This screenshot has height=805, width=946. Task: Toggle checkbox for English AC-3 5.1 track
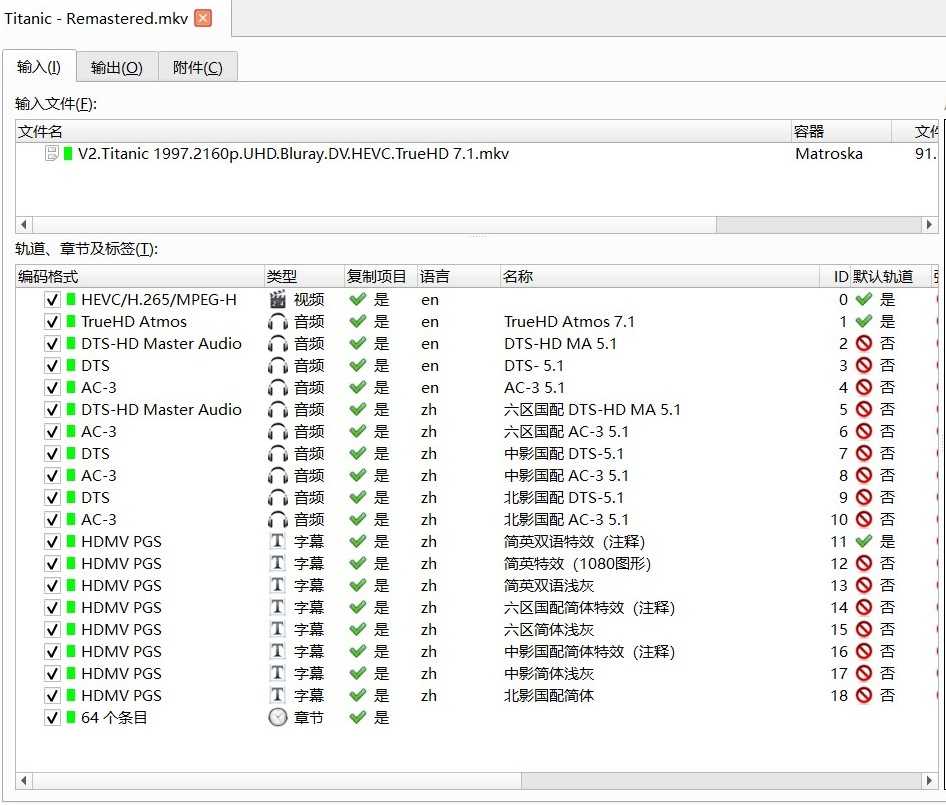[52, 387]
